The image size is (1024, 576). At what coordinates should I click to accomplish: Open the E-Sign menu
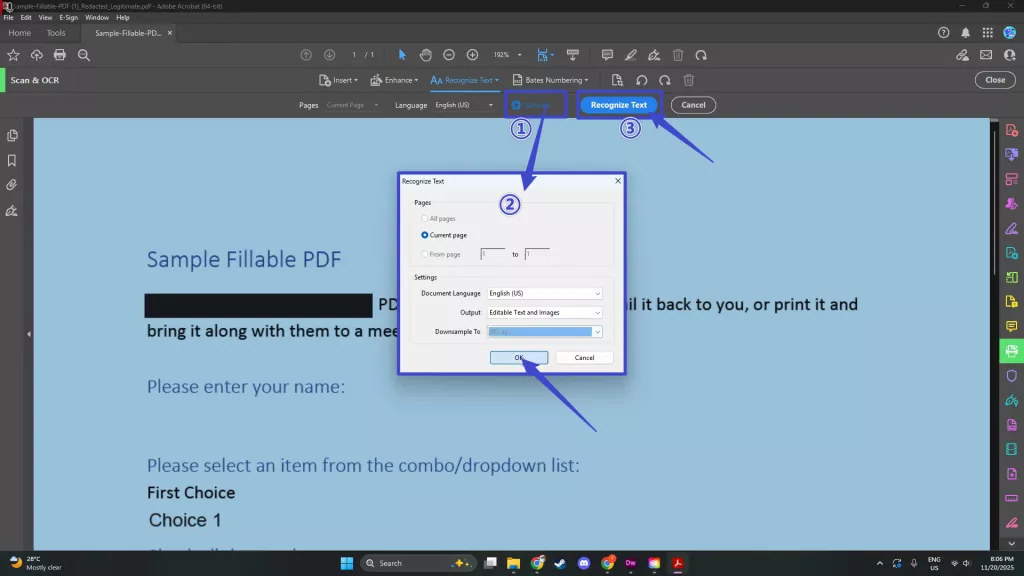click(68, 18)
